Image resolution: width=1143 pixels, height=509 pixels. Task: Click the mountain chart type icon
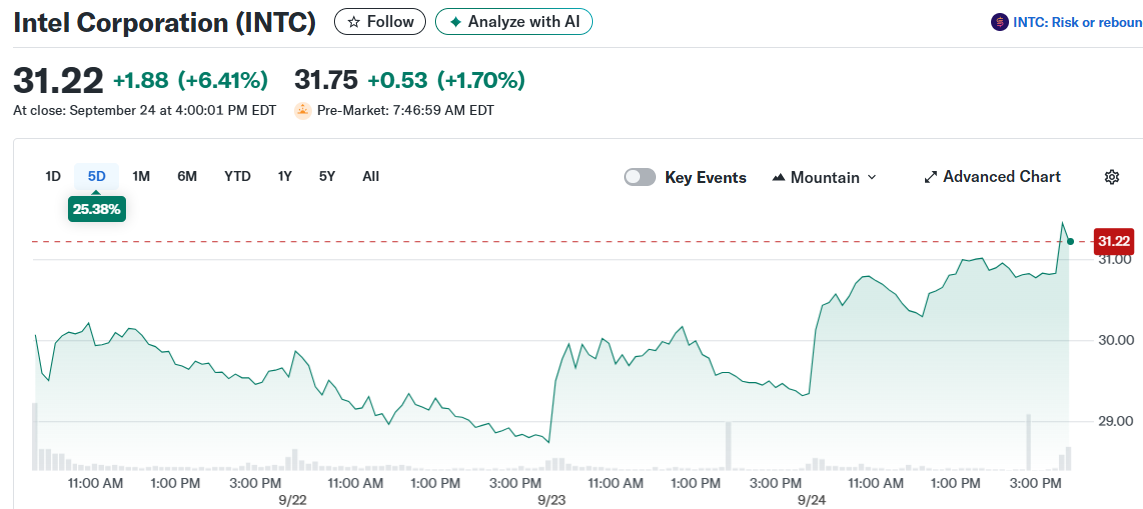pos(779,177)
